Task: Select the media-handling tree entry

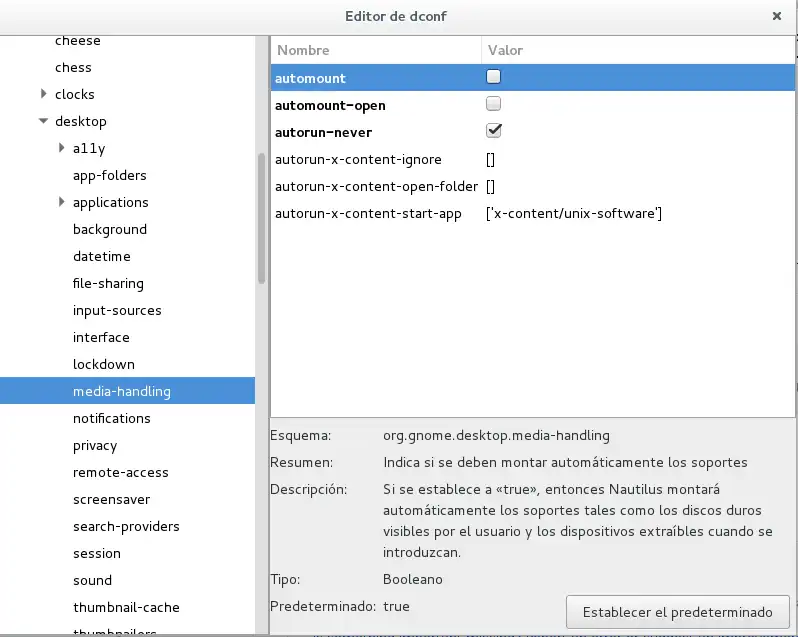Action: pos(127,391)
